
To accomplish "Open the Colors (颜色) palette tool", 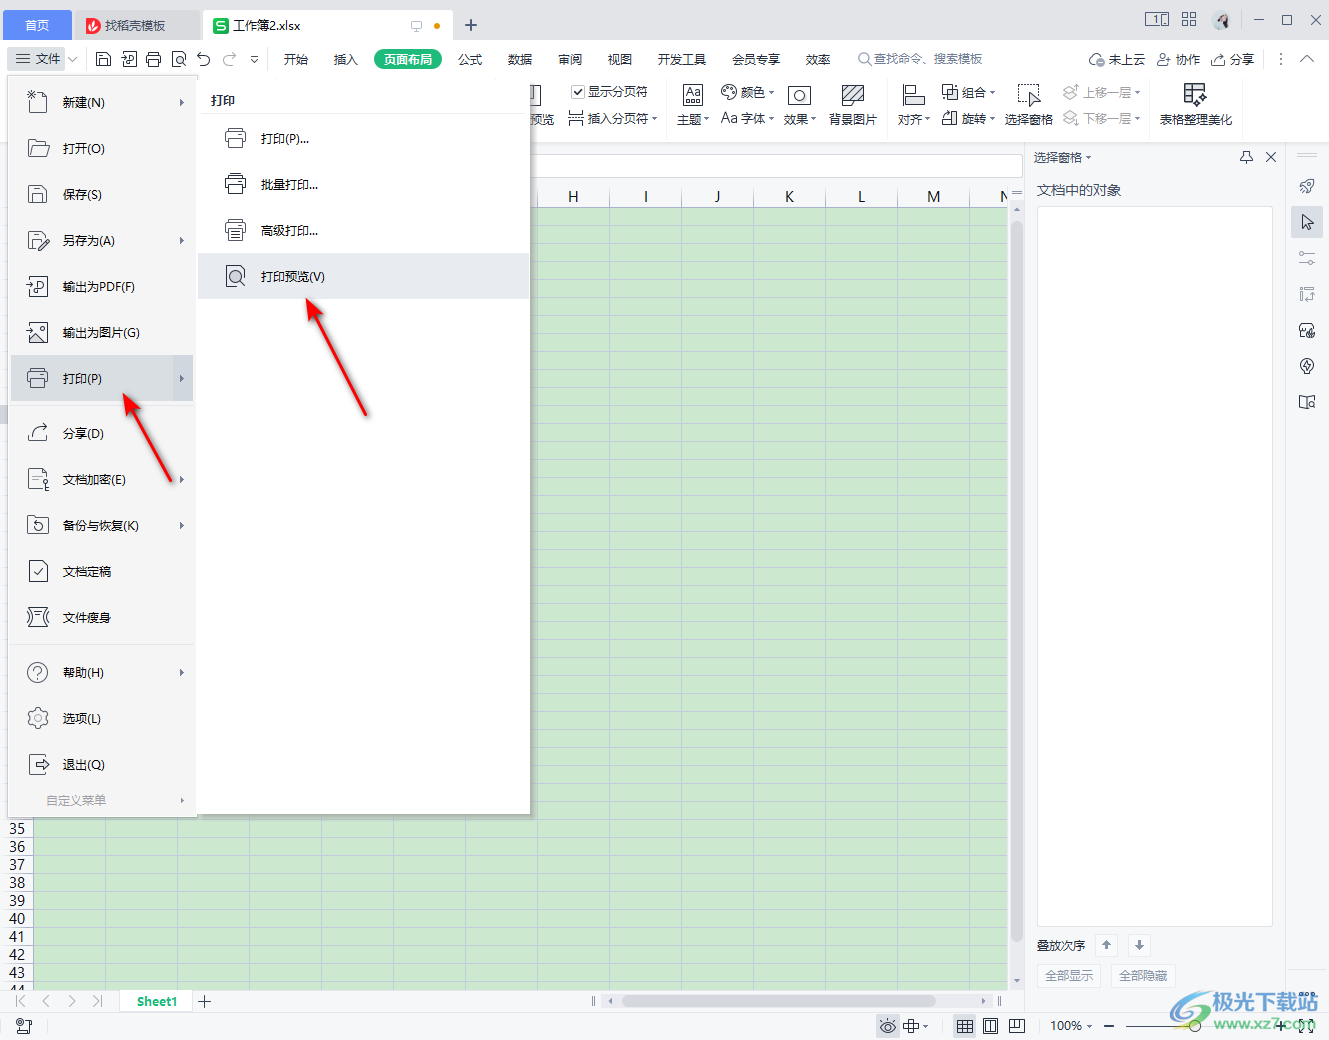I will click(748, 92).
